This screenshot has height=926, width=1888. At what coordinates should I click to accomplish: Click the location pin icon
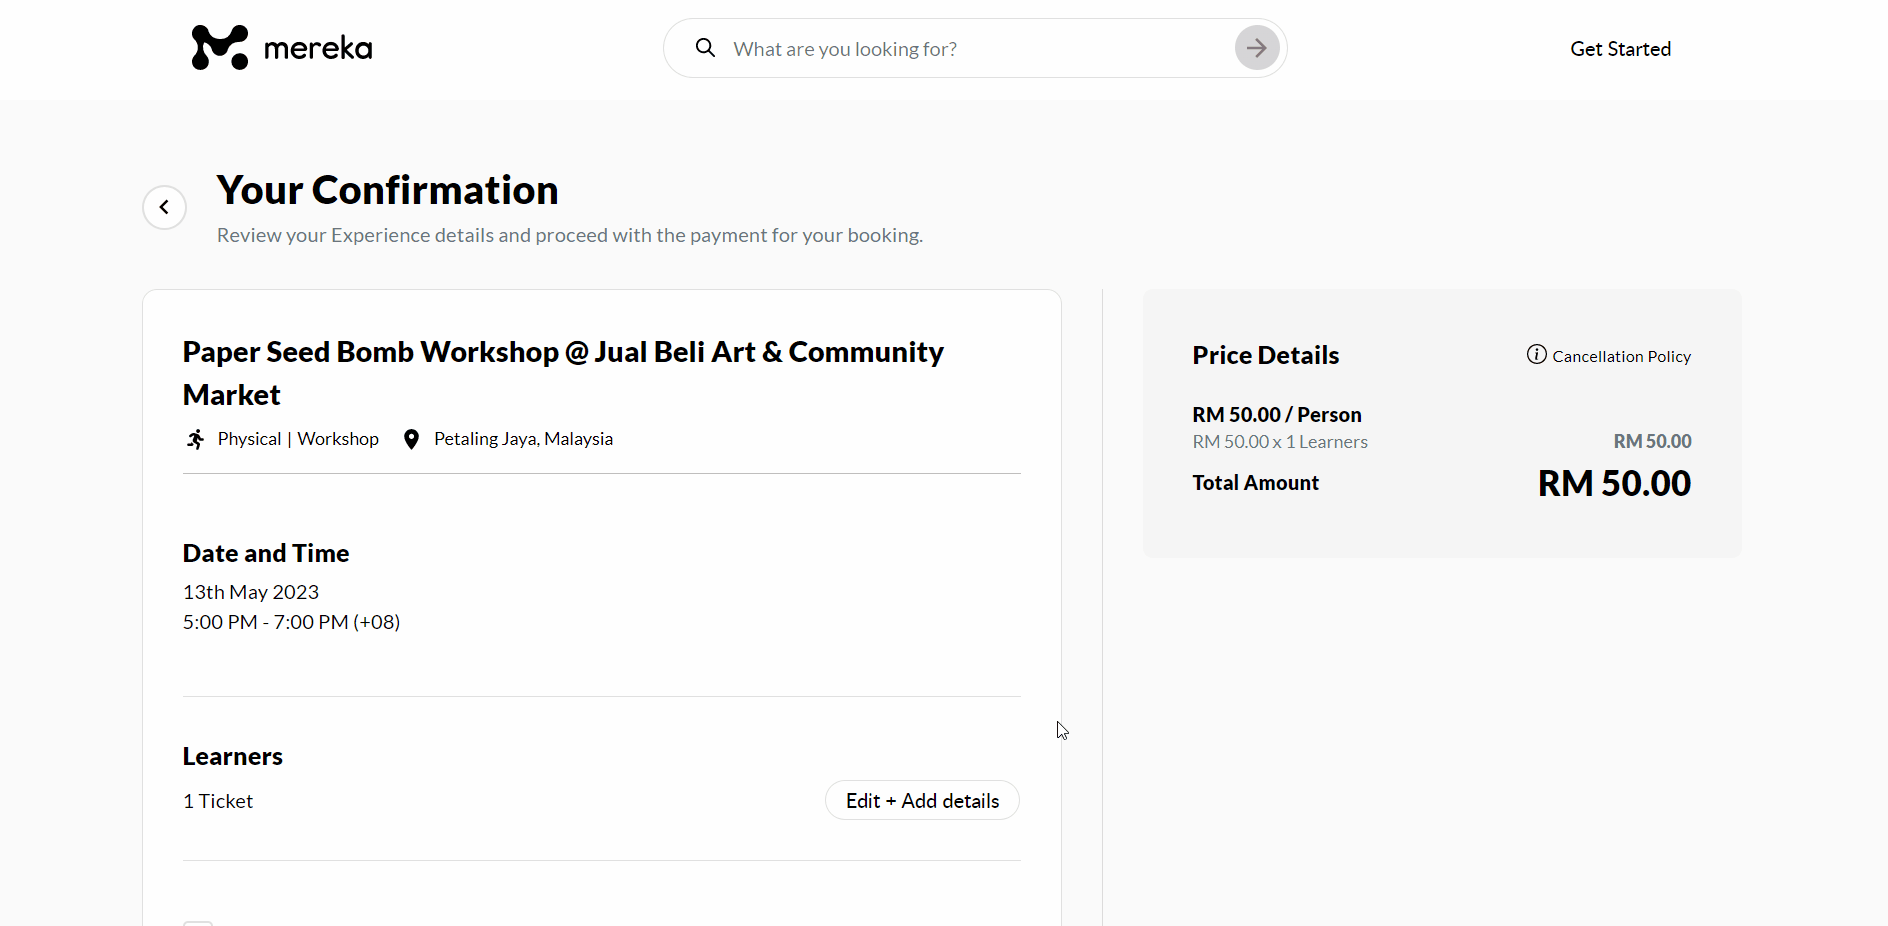coord(411,439)
